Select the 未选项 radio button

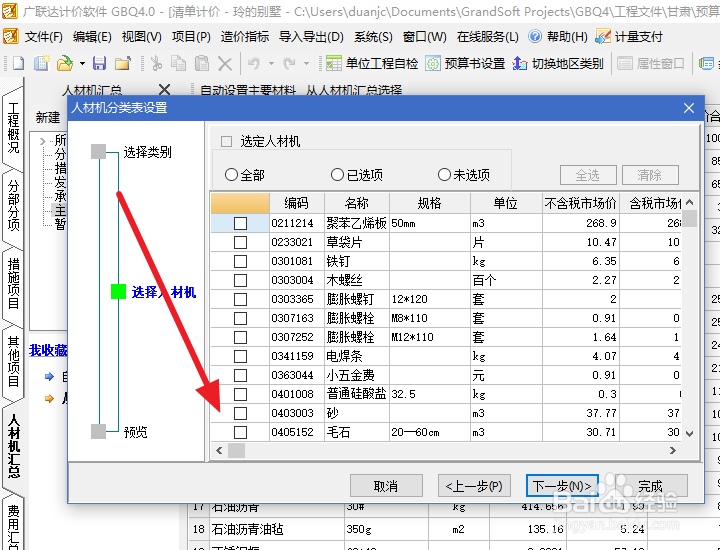[444, 174]
